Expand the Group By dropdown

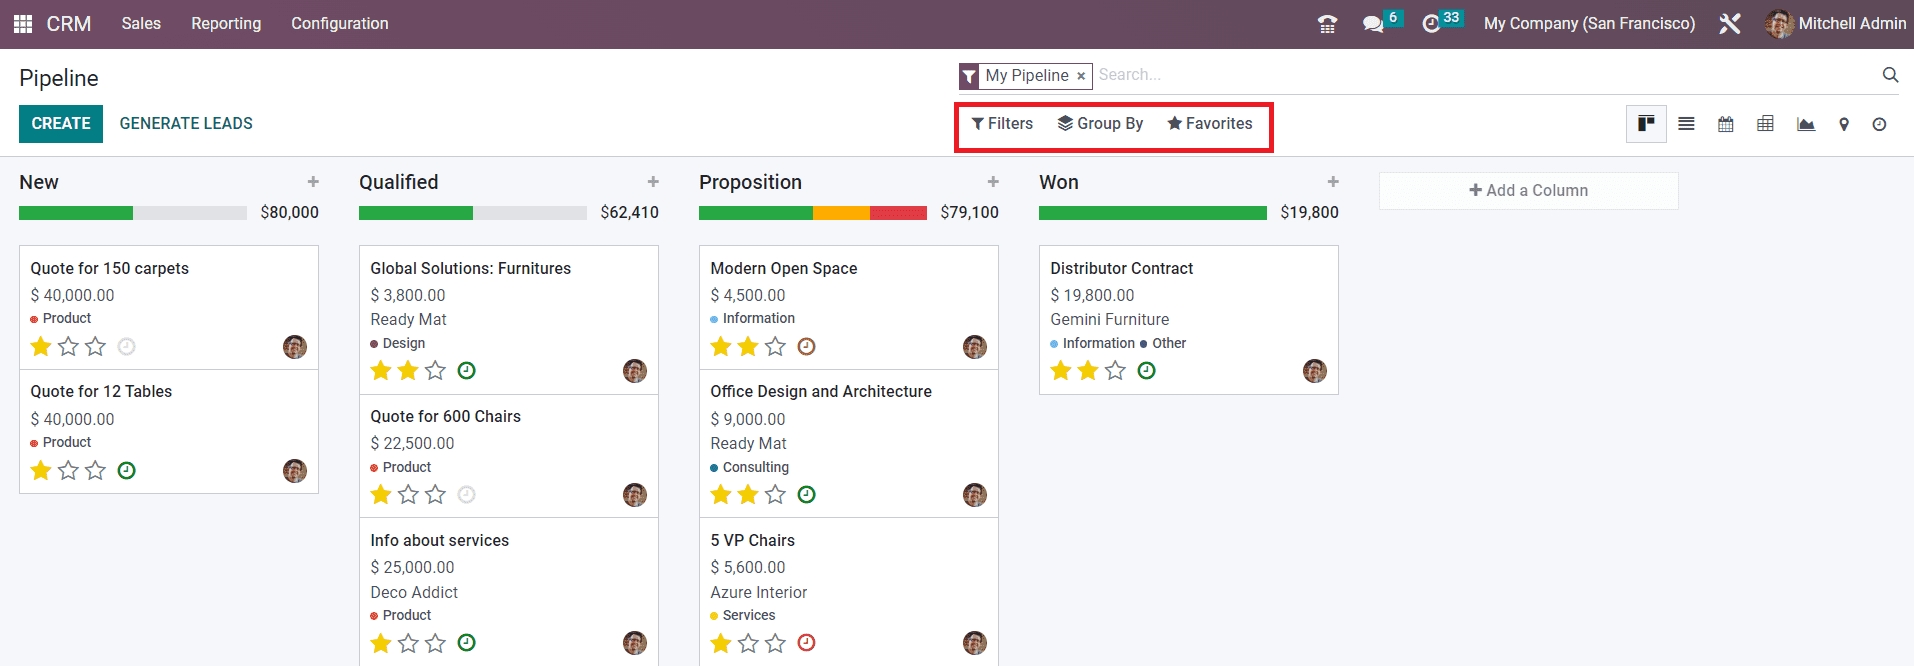tap(1100, 124)
